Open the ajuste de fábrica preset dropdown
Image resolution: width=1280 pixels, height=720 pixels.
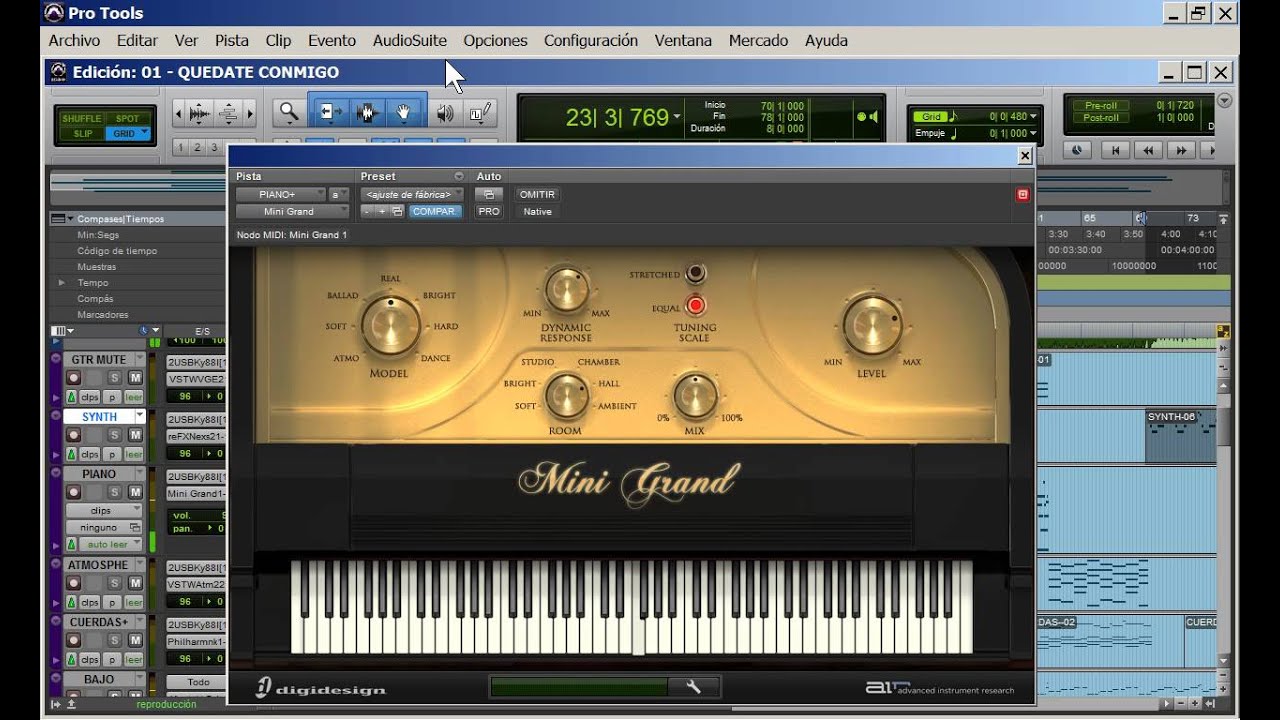pyautogui.click(x=411, y=194)
